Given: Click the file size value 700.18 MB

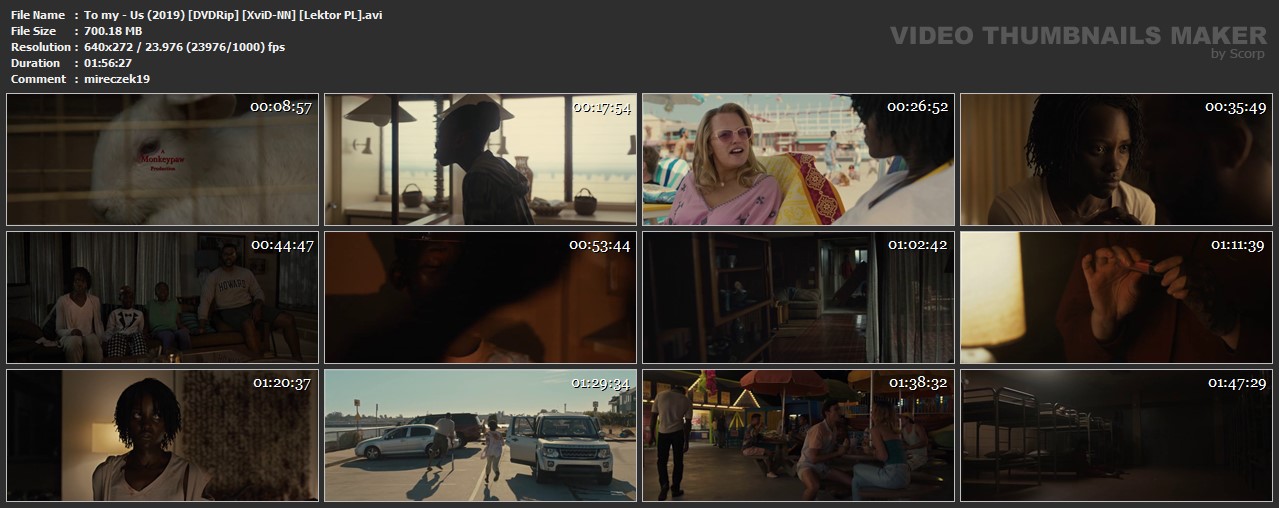Looking at the screenshot, I should (x=111, y=31).
